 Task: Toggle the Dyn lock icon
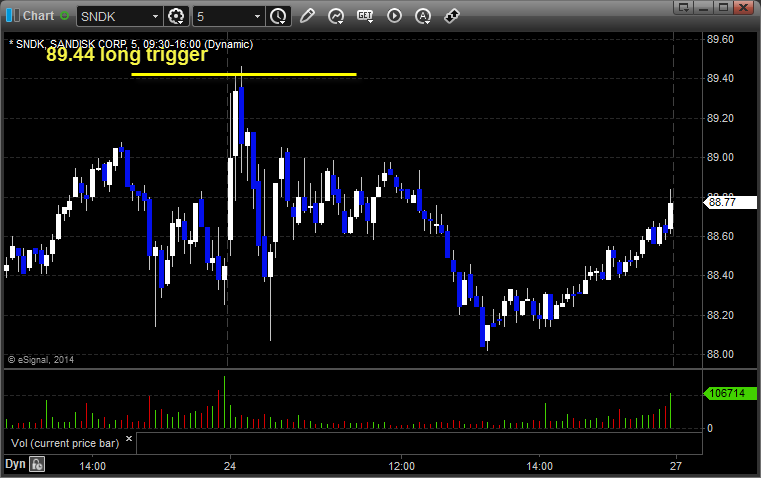(x=37, y=464)
